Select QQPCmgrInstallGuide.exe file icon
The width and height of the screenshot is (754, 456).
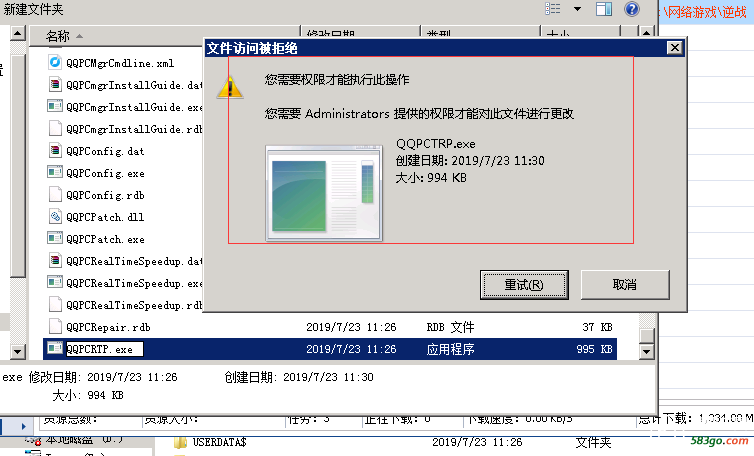tap(55, 106)
